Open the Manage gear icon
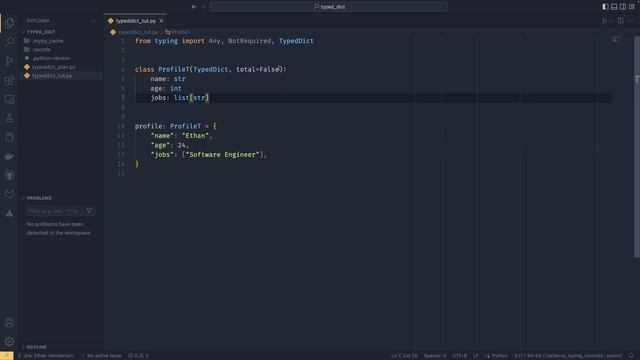The height and width of the screenshot is (360, 640). click(x=9, y=341)
